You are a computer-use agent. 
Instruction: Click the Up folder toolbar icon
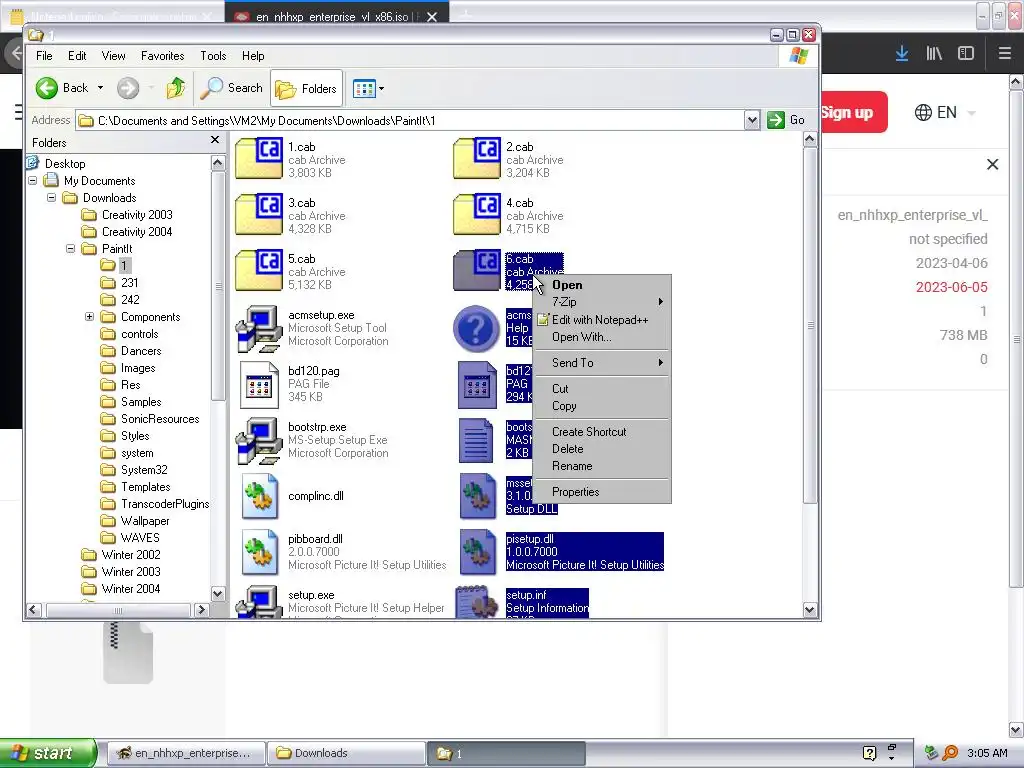[x=176, y=88]
